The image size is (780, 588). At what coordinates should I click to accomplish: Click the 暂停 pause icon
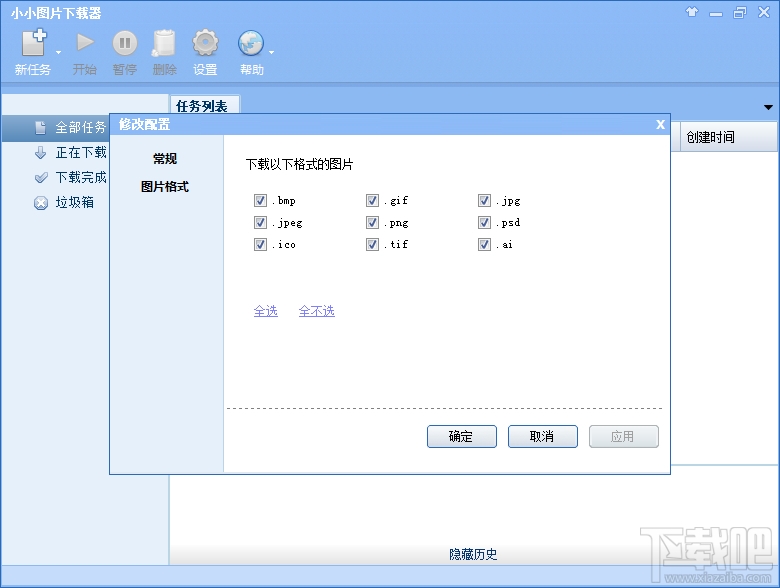click(125, 43)
